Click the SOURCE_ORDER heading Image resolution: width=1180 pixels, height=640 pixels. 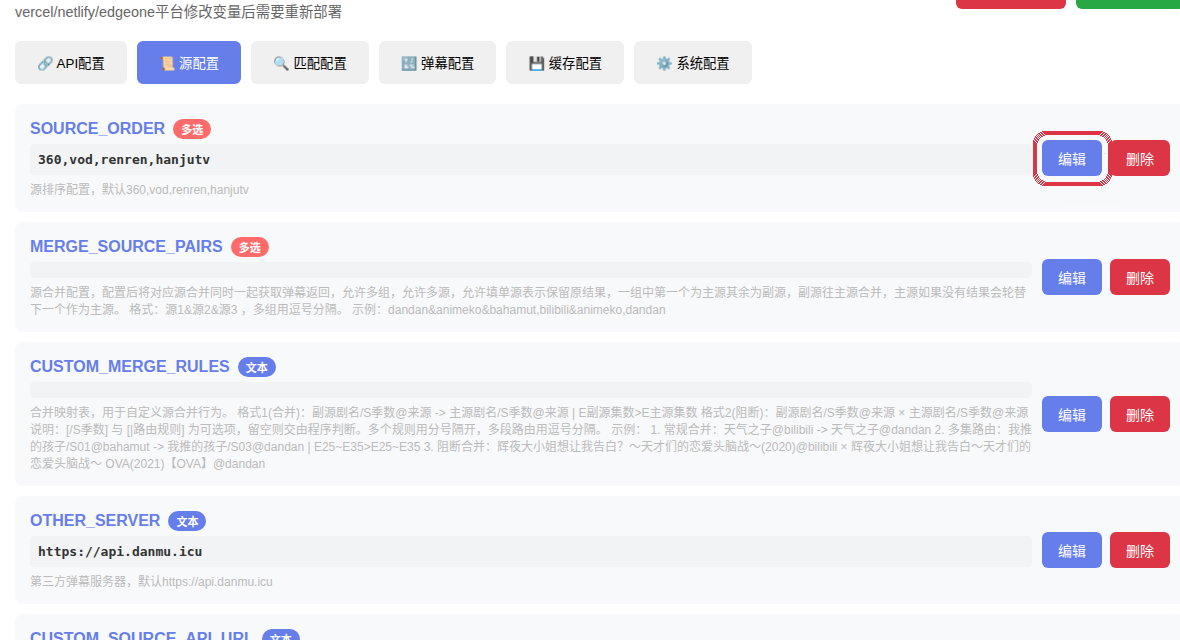coord(97,128)
